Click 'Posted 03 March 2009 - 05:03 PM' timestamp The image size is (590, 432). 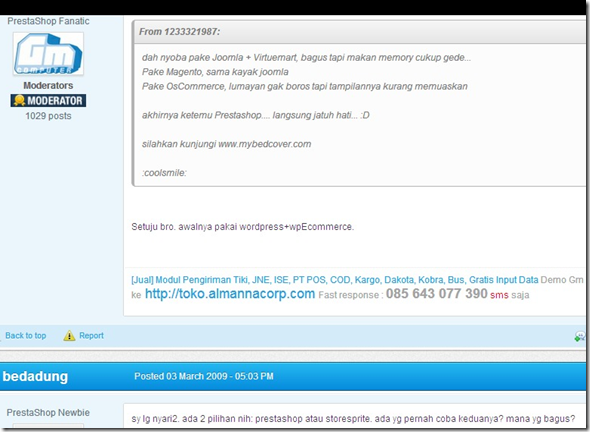(x=204, y=376)
